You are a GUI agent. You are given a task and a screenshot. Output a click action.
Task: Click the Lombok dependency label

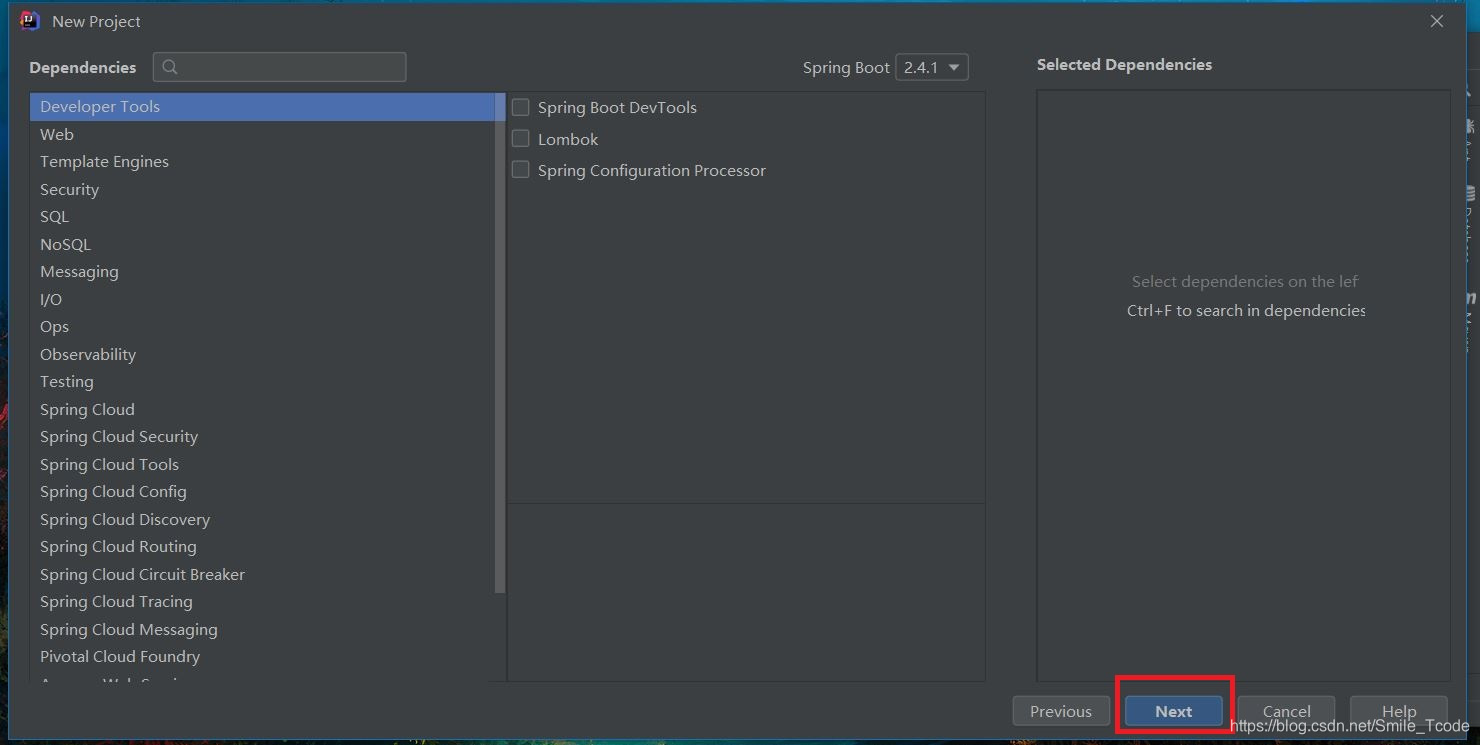click(x=568, y=139)
